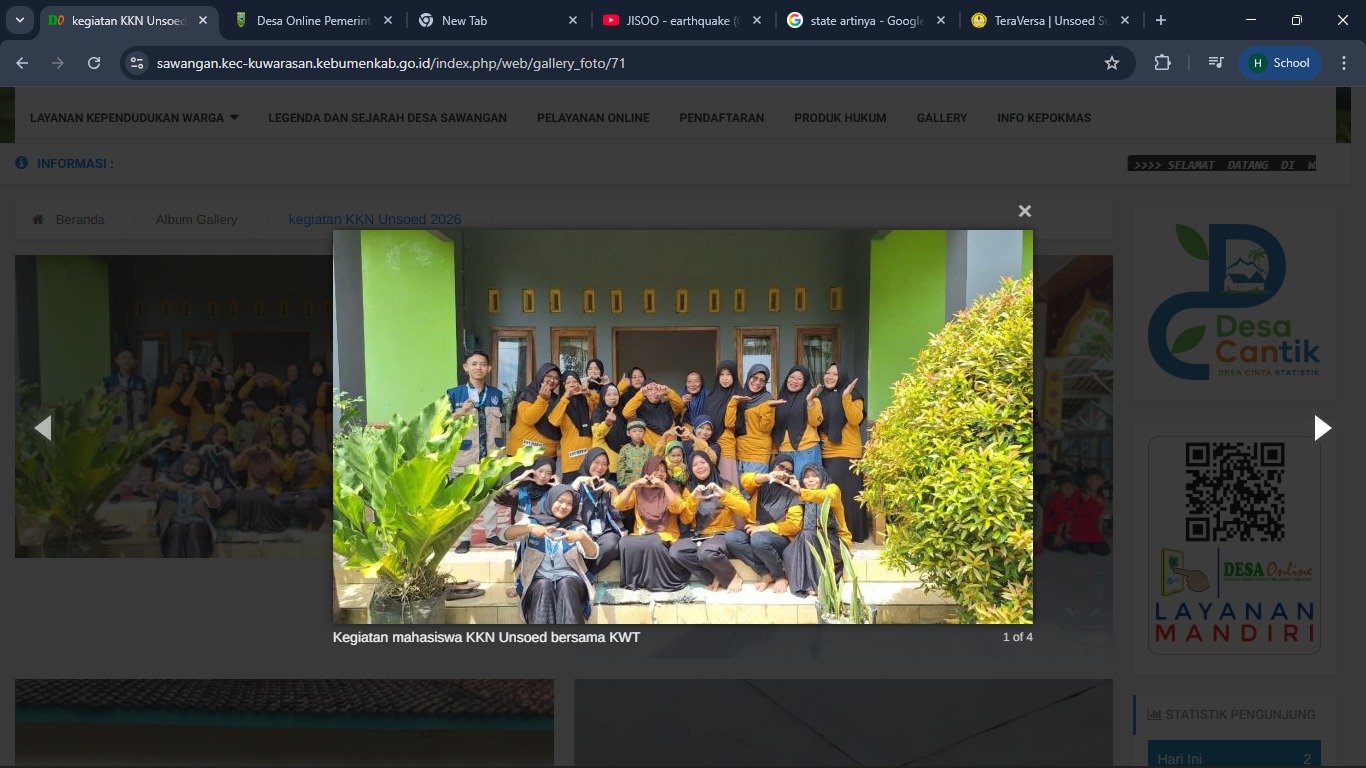Expand the LAYANAN KEPENDUDUKAN WARGA dropdown
Image resolution: width=1366 pixels, height=768 pixels.
pyautogui.click(x=130, y=117)
